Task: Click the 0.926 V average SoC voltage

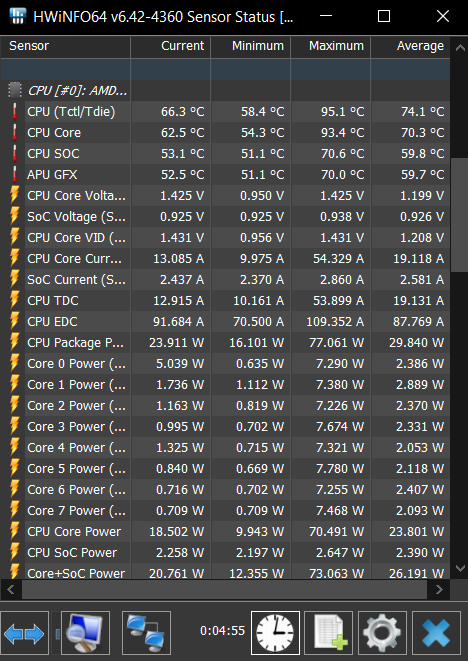Action: [422, 216]
